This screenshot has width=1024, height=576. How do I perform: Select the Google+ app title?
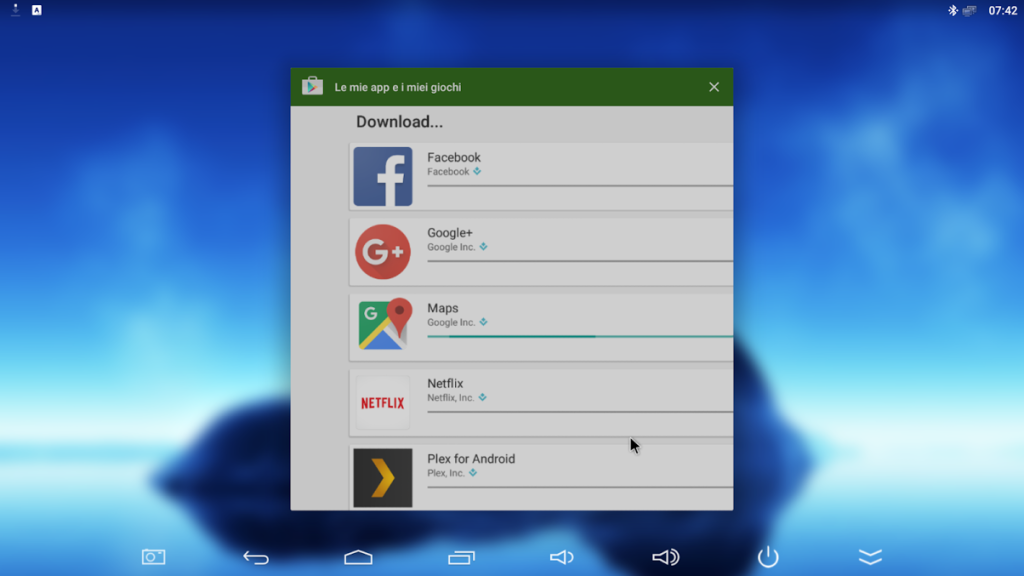tap(450, 232)
